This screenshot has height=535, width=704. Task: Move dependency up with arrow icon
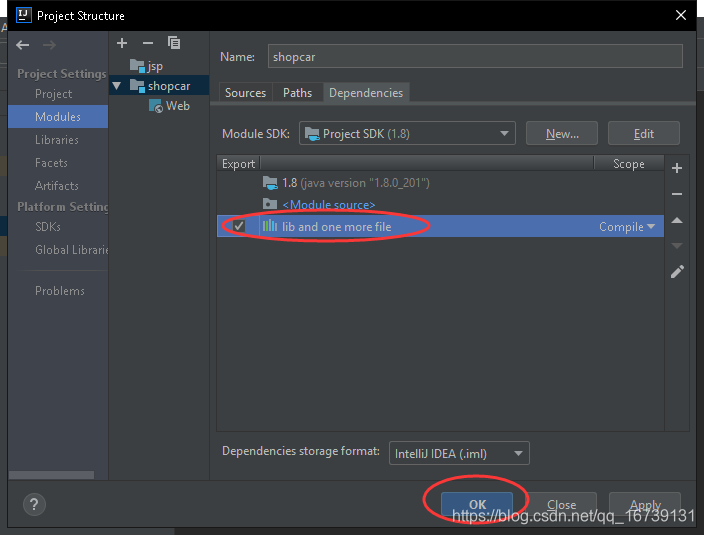[677, 220]
